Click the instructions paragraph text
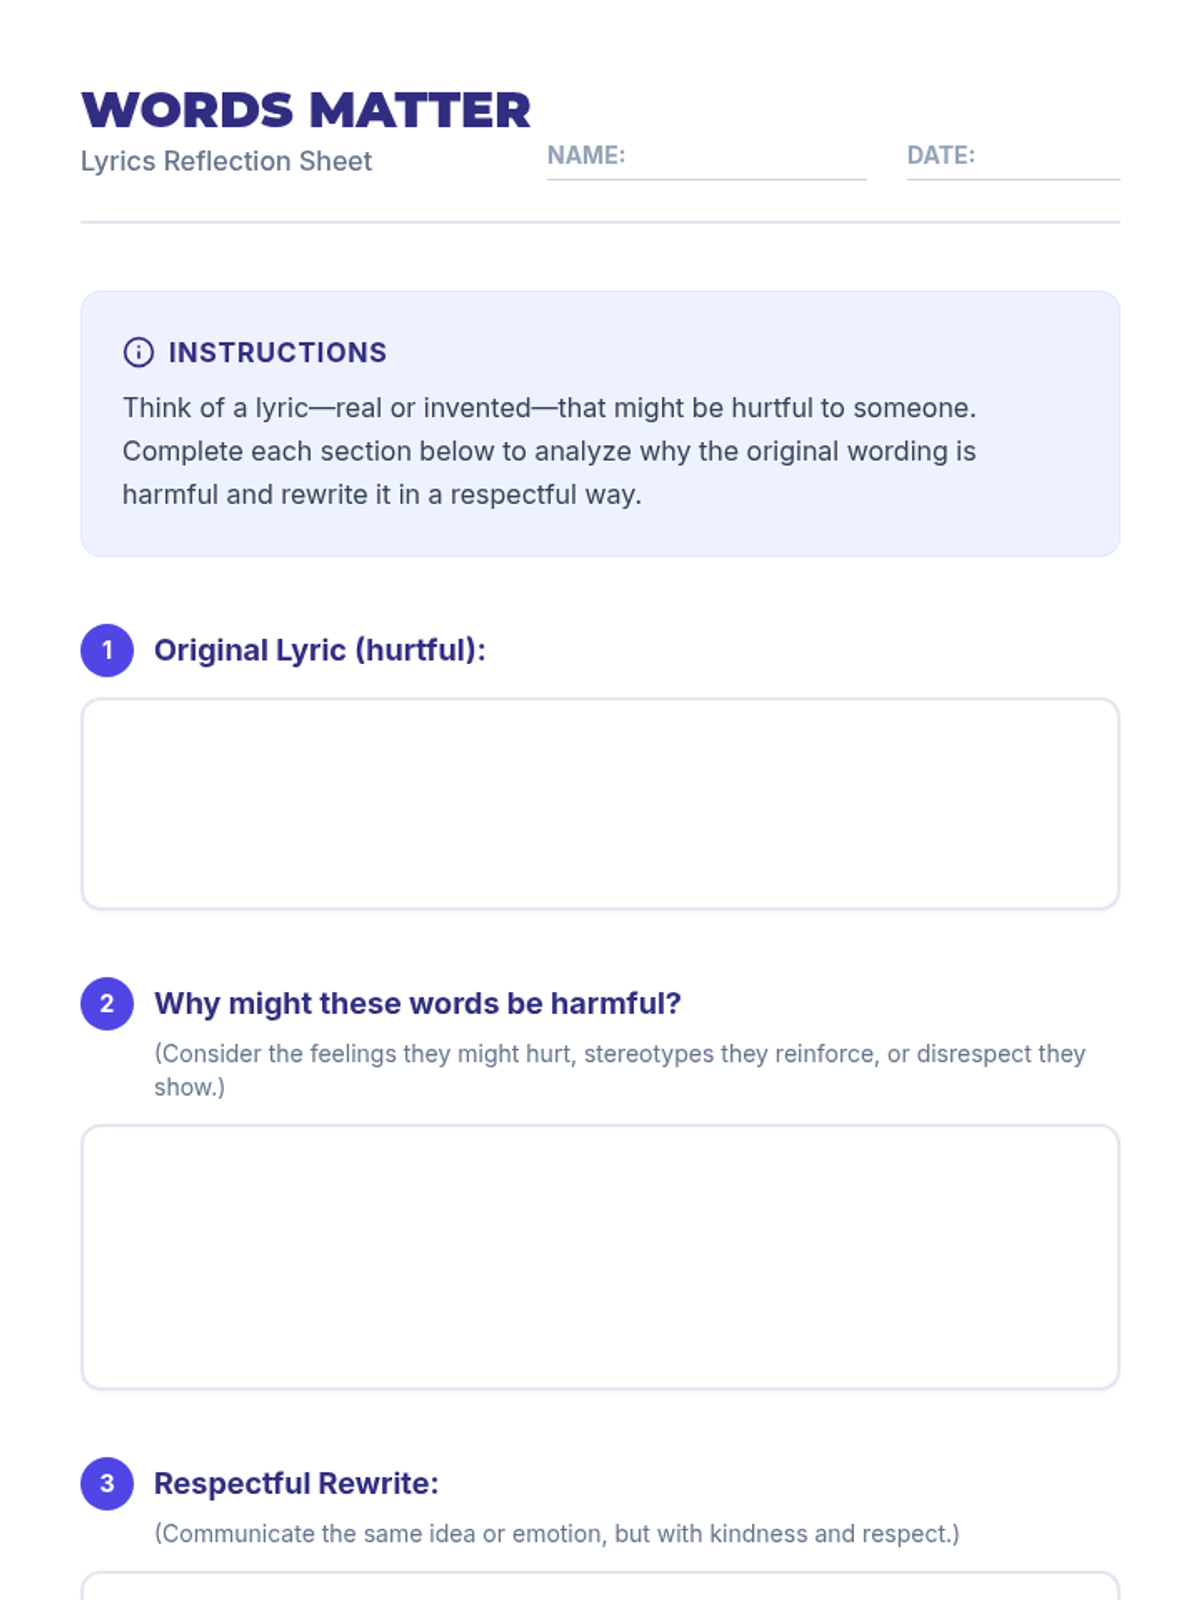The height and width of the screenshot is (1600, 1200). tap(549, 451)
